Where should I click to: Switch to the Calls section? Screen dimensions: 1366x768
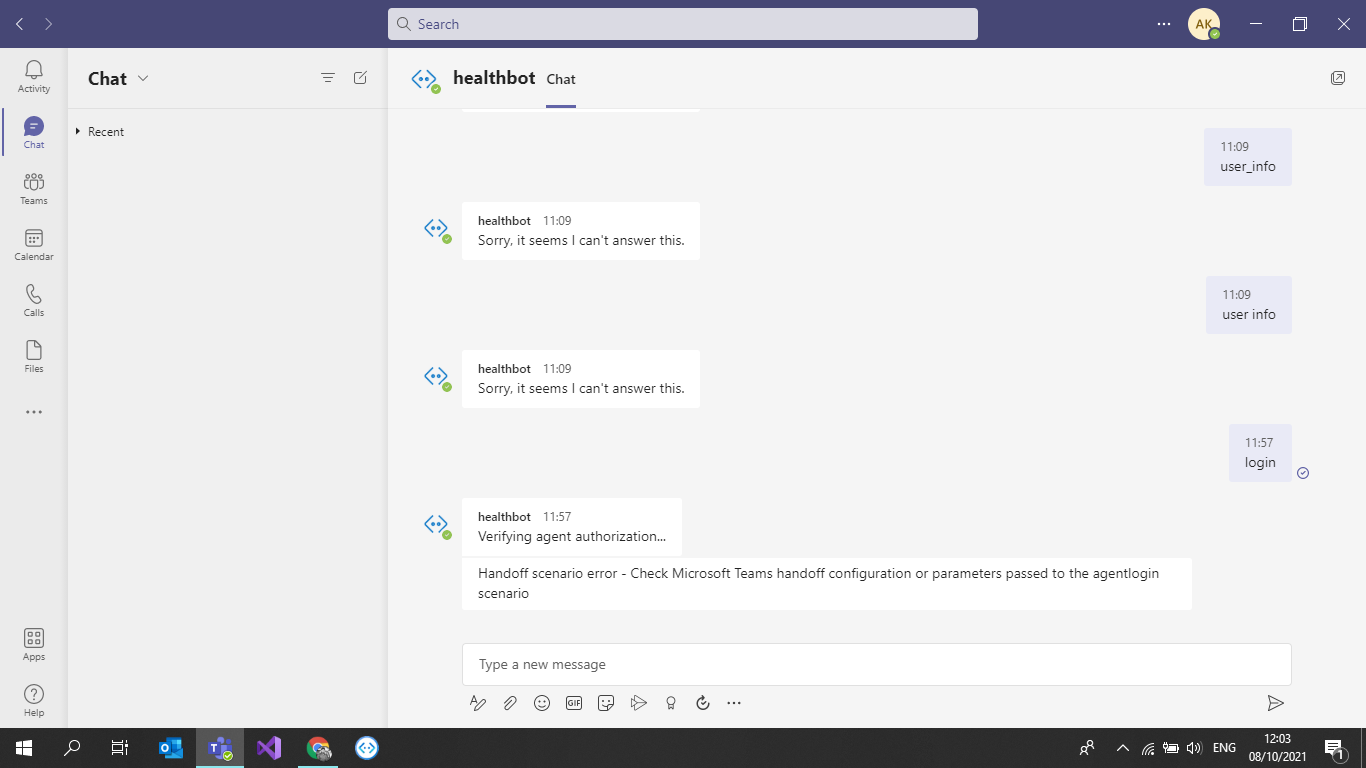33,299
